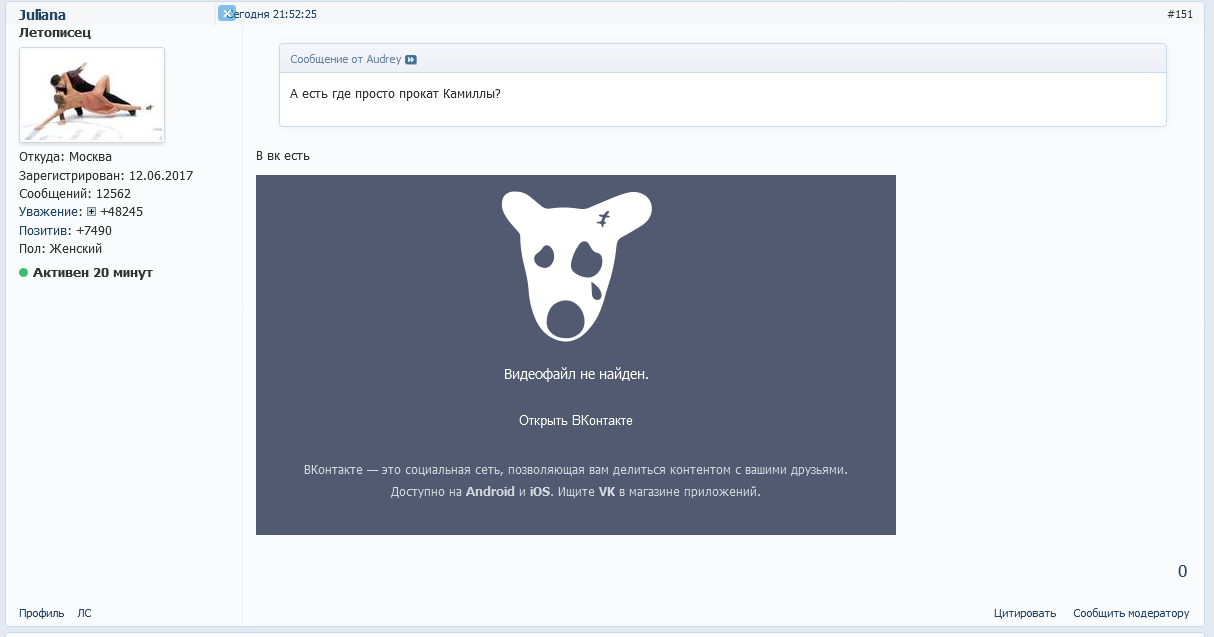Click the VK store link in embed

coord(607,492)
